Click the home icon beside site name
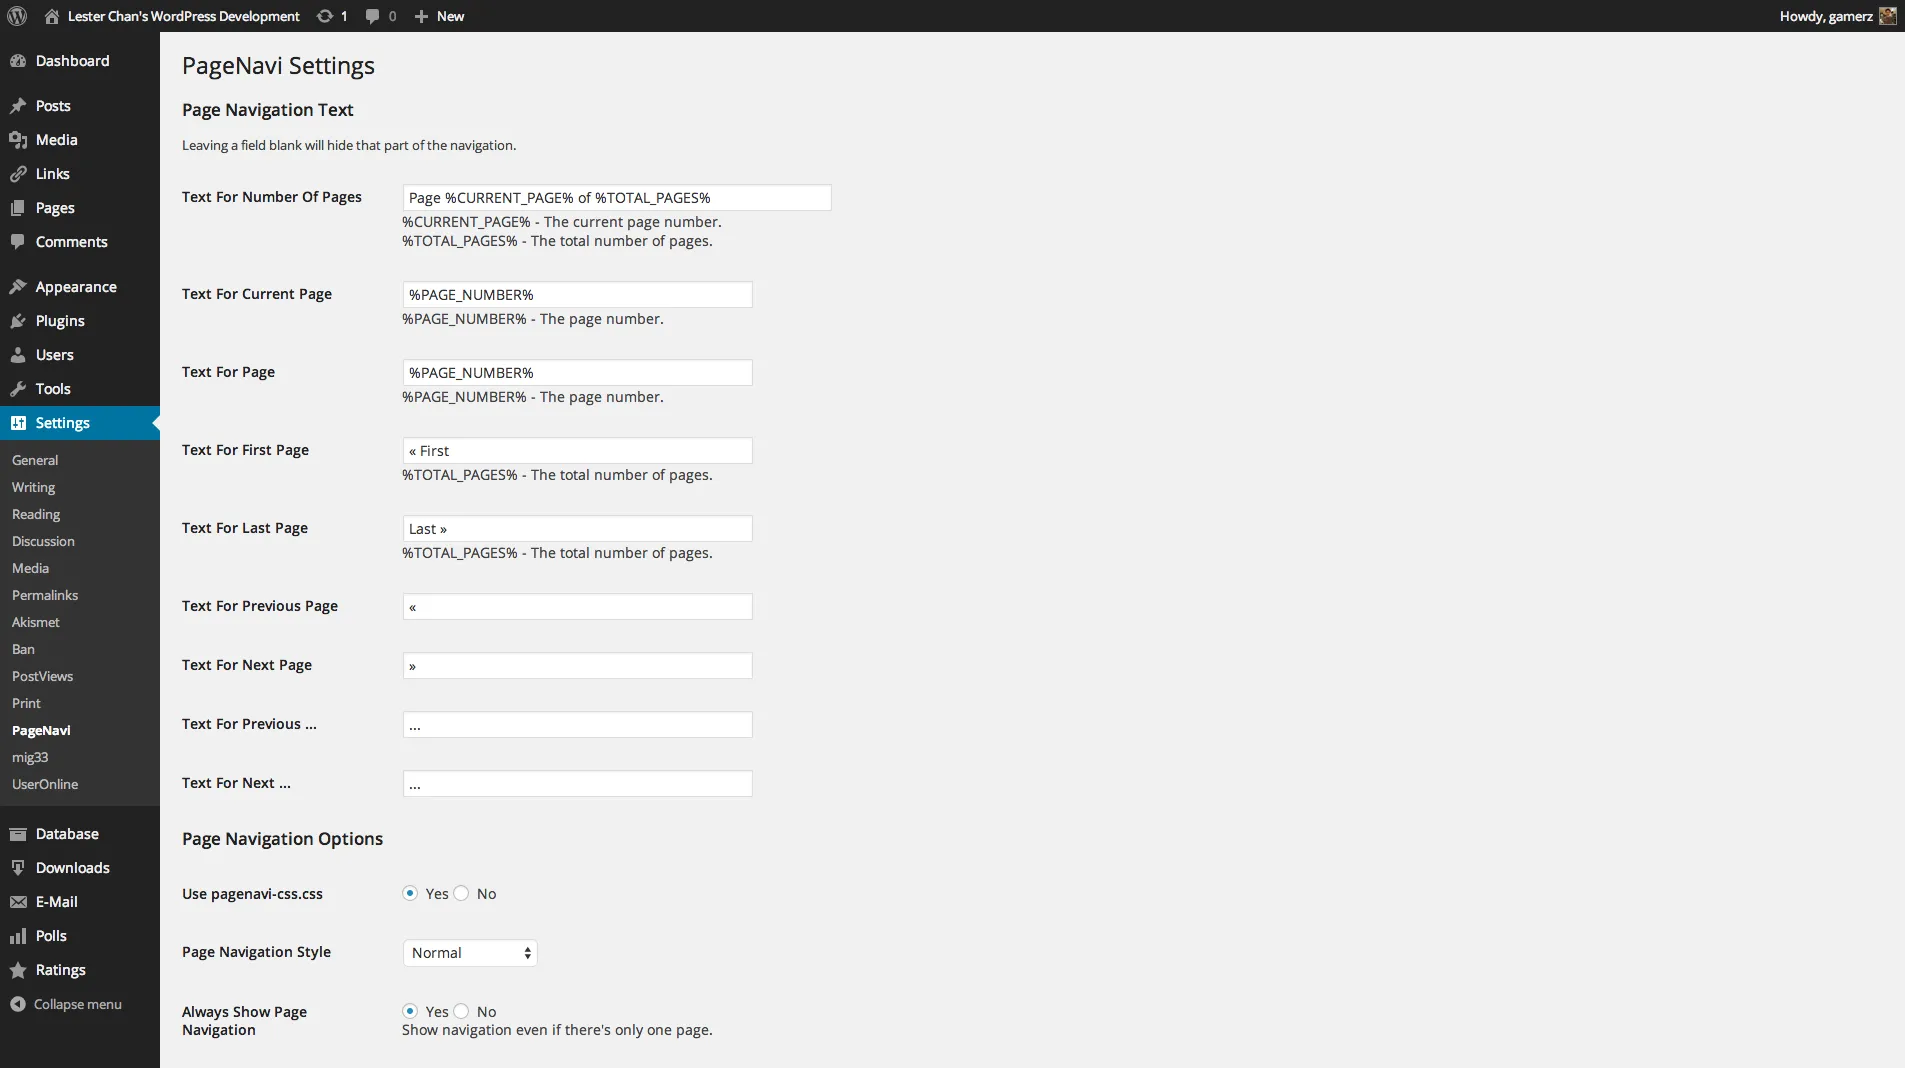Viewport: 1905px width, 1068px height. [x=52, y=16]
